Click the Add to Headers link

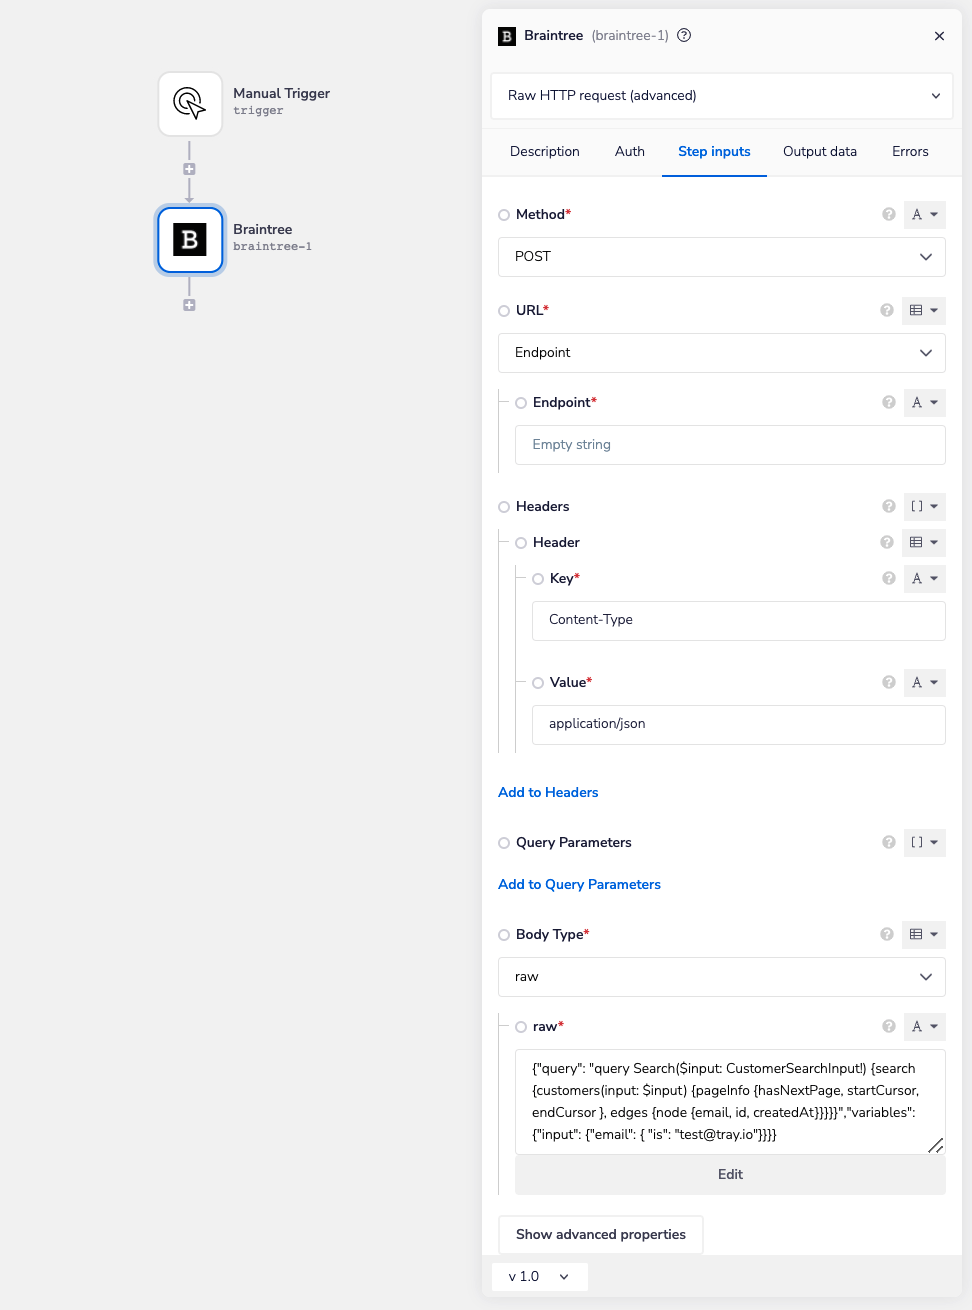coord(548,792)
